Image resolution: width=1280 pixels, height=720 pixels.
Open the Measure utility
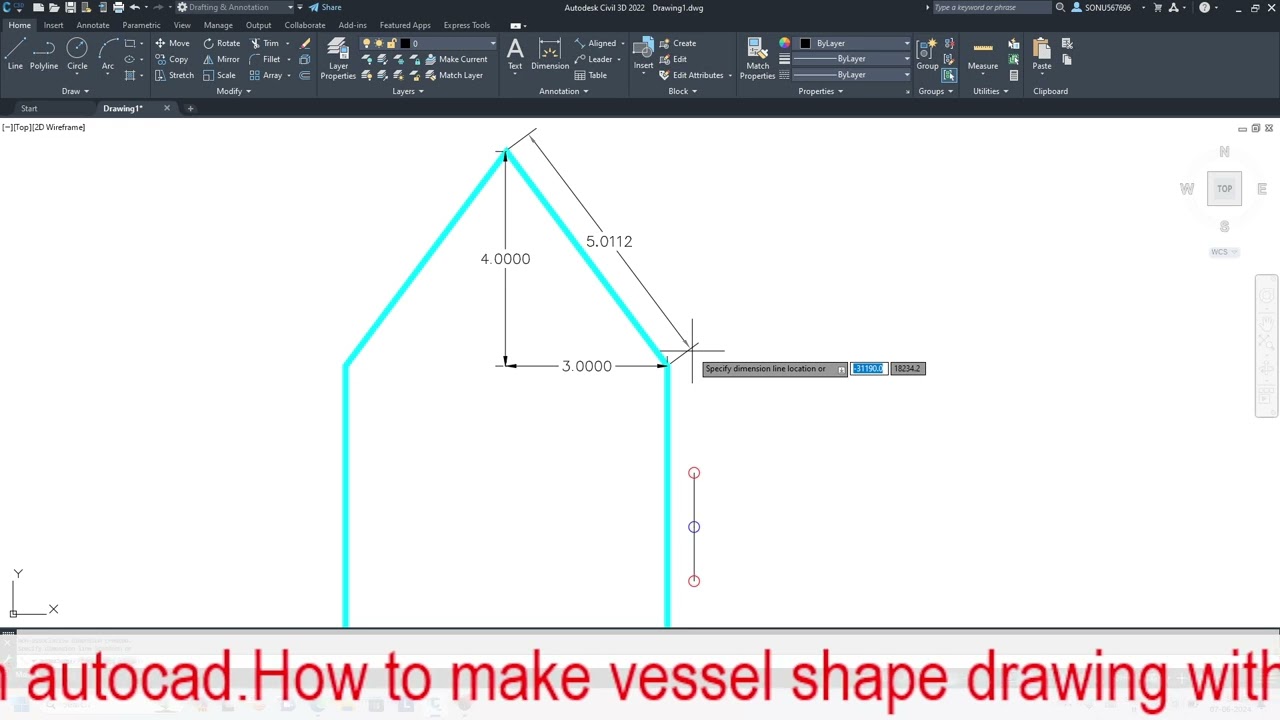pos(983,54)
